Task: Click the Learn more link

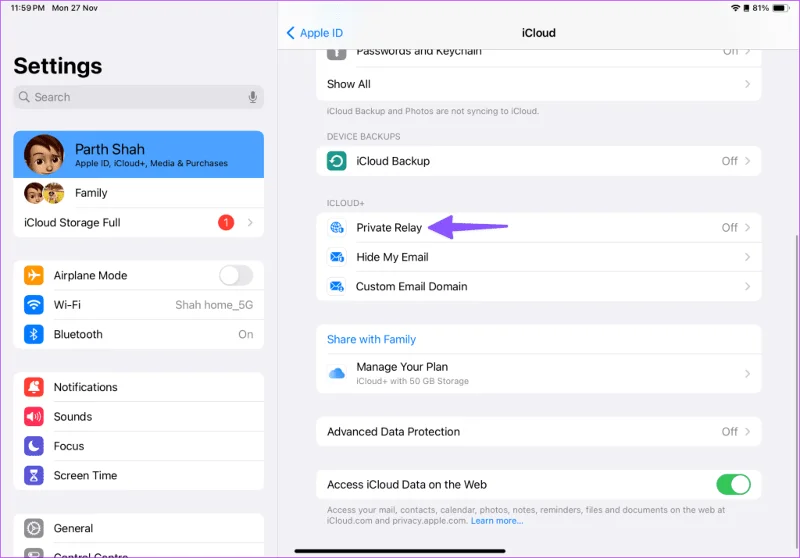Action: (x=497, y=521)
